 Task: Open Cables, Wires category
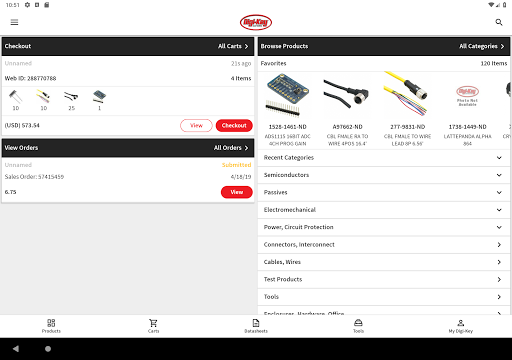pos(384,262)
